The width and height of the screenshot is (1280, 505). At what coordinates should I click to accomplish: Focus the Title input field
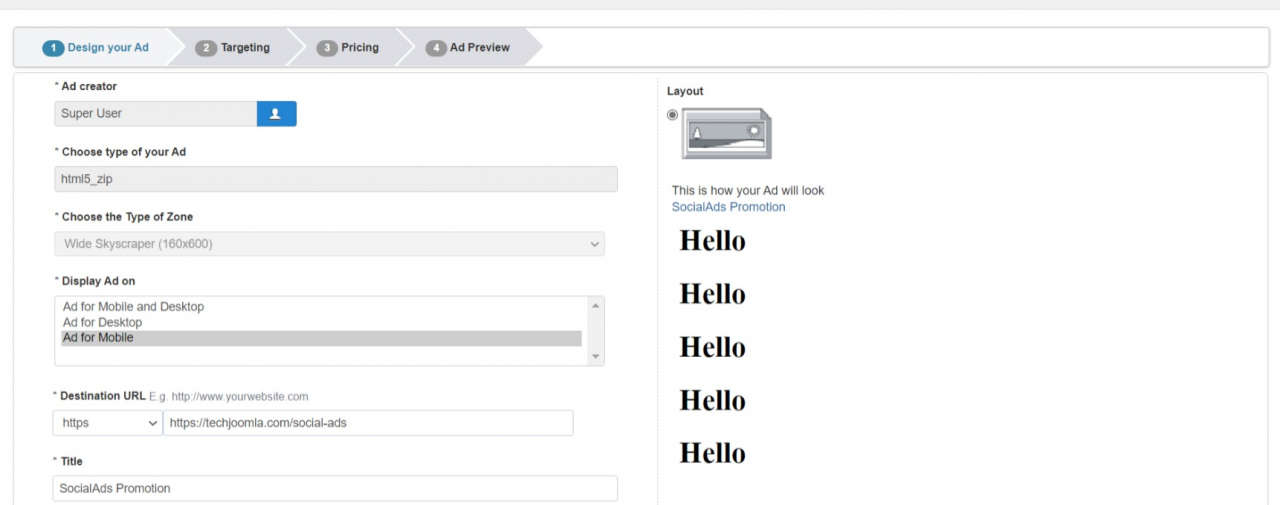(x=335, y=489)
